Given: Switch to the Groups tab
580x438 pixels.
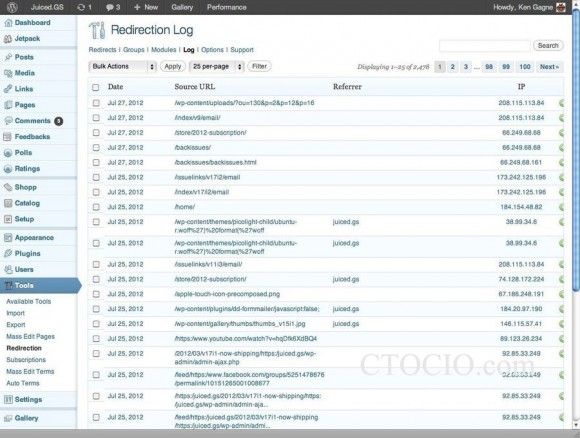Looking at the screenshot, I should [134, 50].
